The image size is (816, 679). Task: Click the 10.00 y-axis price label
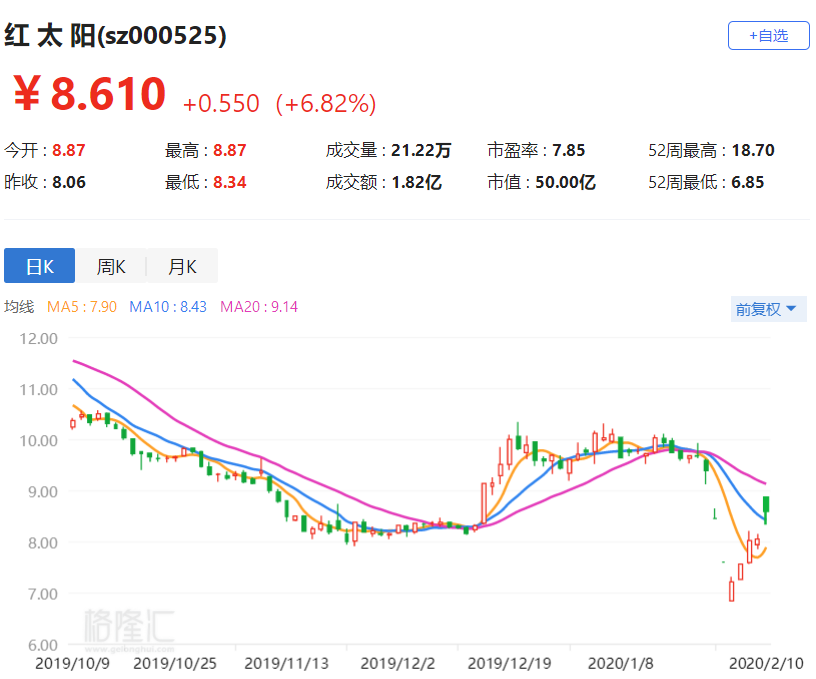(39, 441)
